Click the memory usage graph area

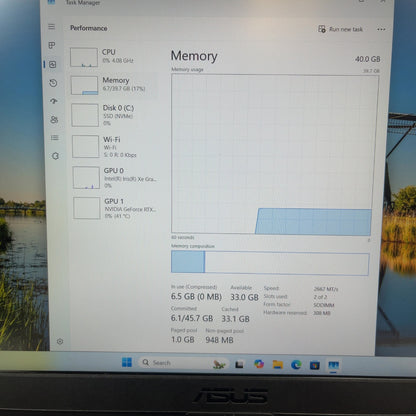275,154
